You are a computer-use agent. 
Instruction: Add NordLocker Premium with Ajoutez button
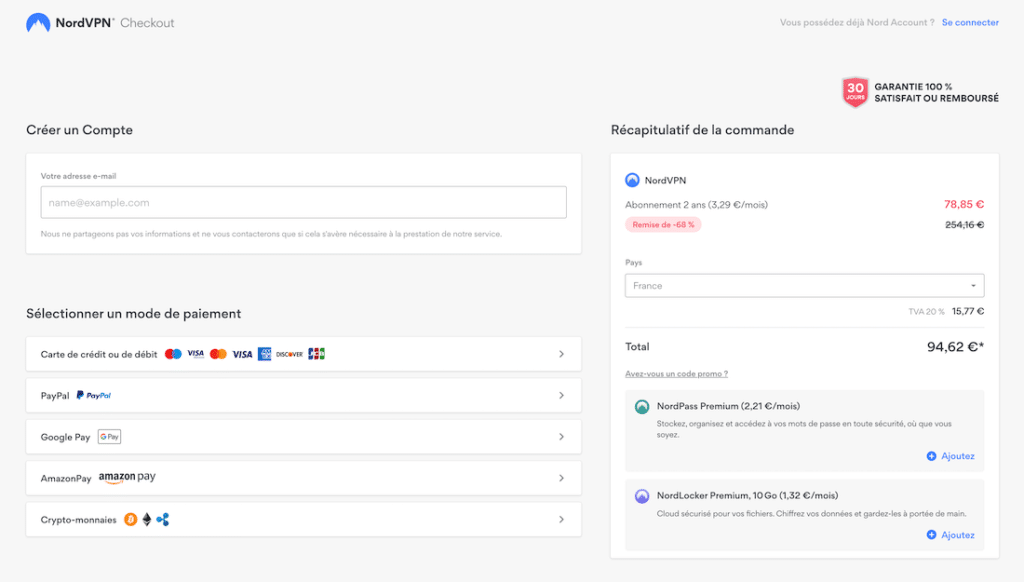click(x=950, y=535)
